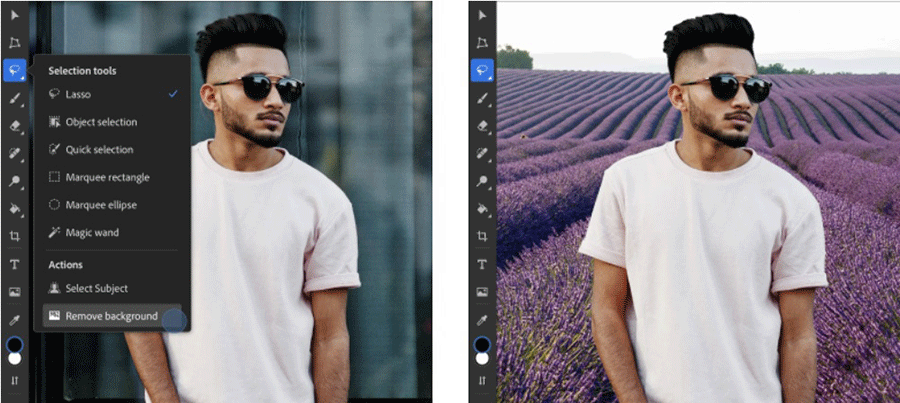Swap the colors in the lavender image toolbar
The image size is (900, 403).
click(x=482, y=380)
